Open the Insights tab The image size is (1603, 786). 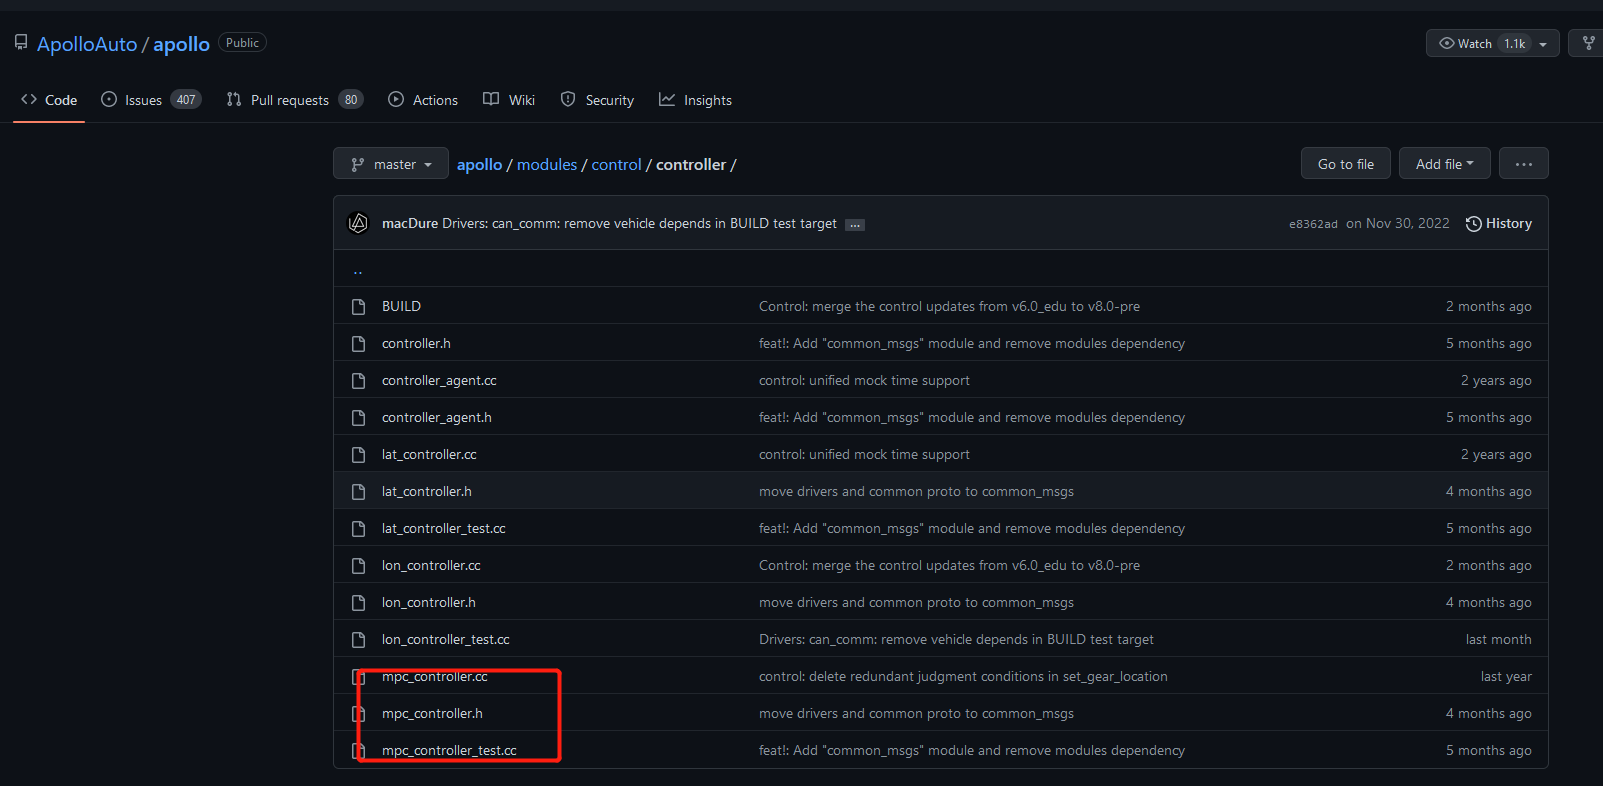(x=695, y=100)
